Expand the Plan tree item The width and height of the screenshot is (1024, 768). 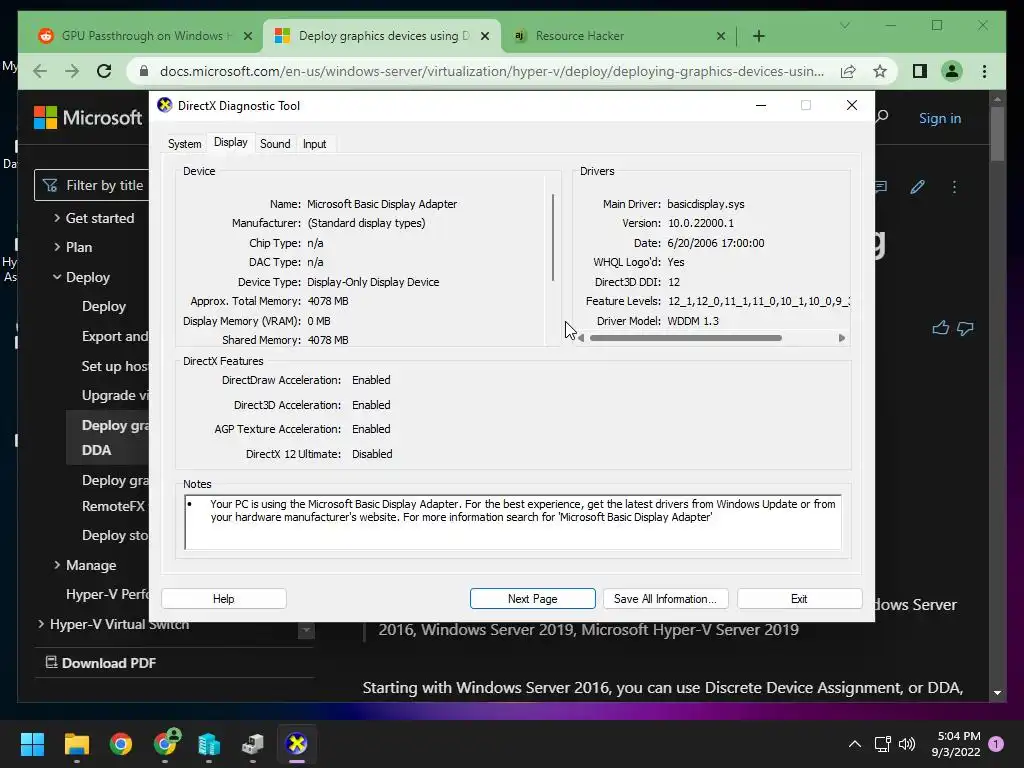tap(57, 247)
